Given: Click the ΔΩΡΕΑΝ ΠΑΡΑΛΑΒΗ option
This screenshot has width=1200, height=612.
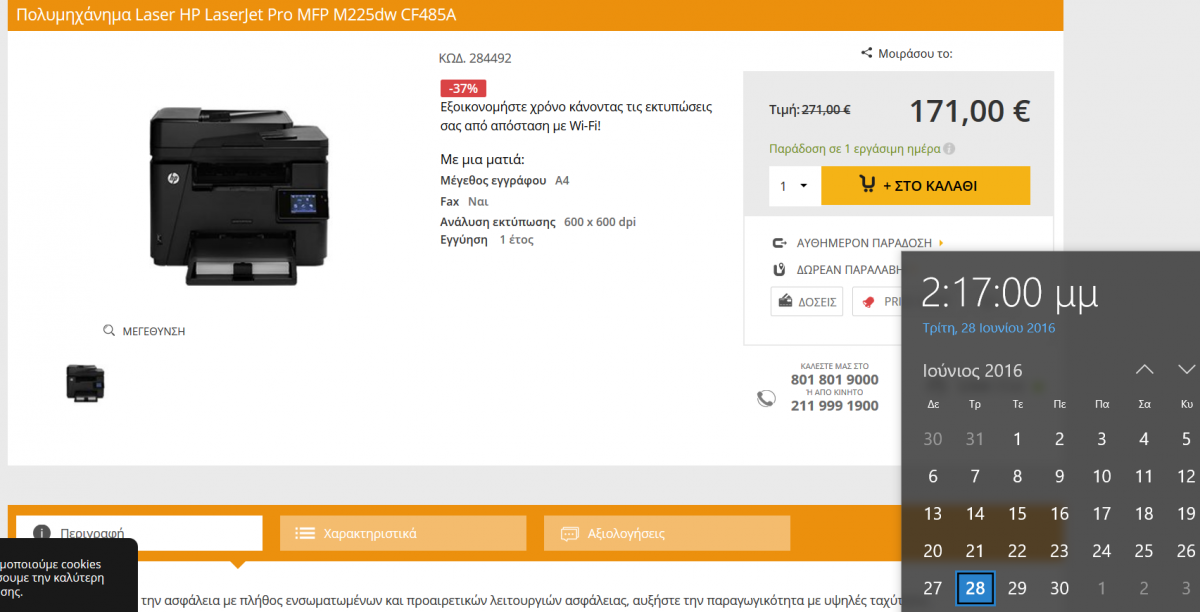Looking at the screenshot, I should [849, 270].
